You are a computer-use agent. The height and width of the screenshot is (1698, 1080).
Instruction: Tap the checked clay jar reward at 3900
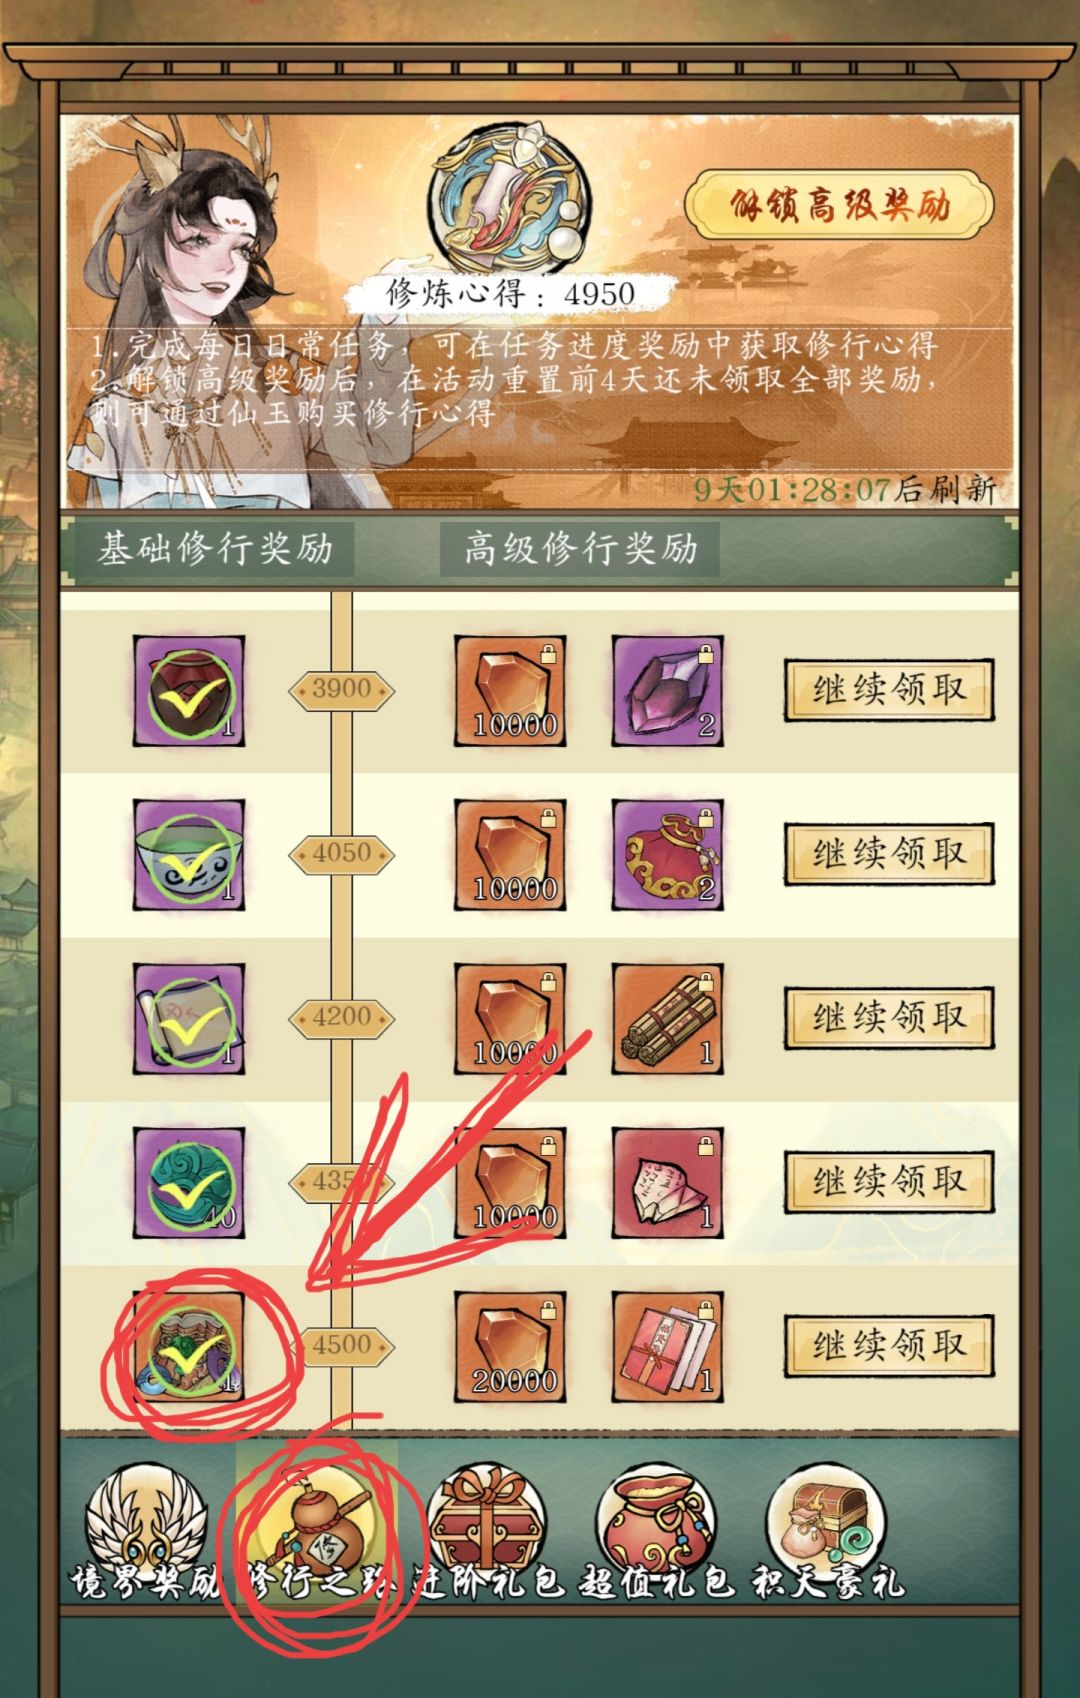coord(189,690)
